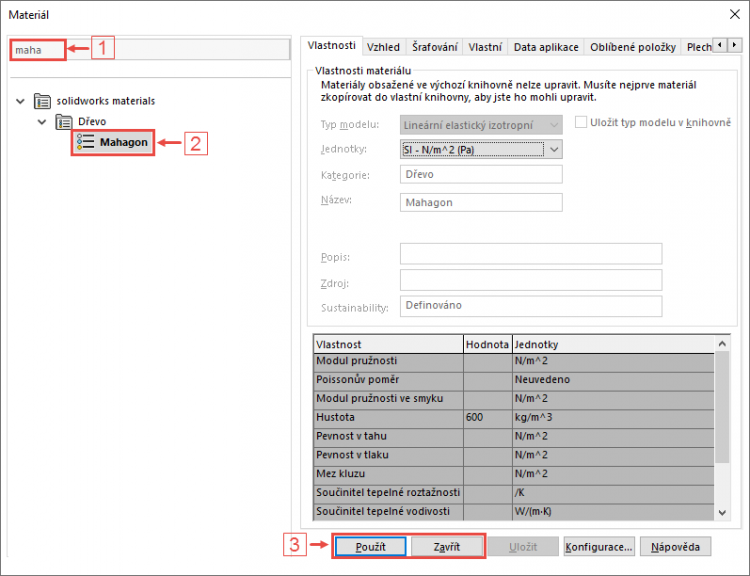Select the Pevnost v tahu row
This screenshot has height=576, width=750.
514,437
